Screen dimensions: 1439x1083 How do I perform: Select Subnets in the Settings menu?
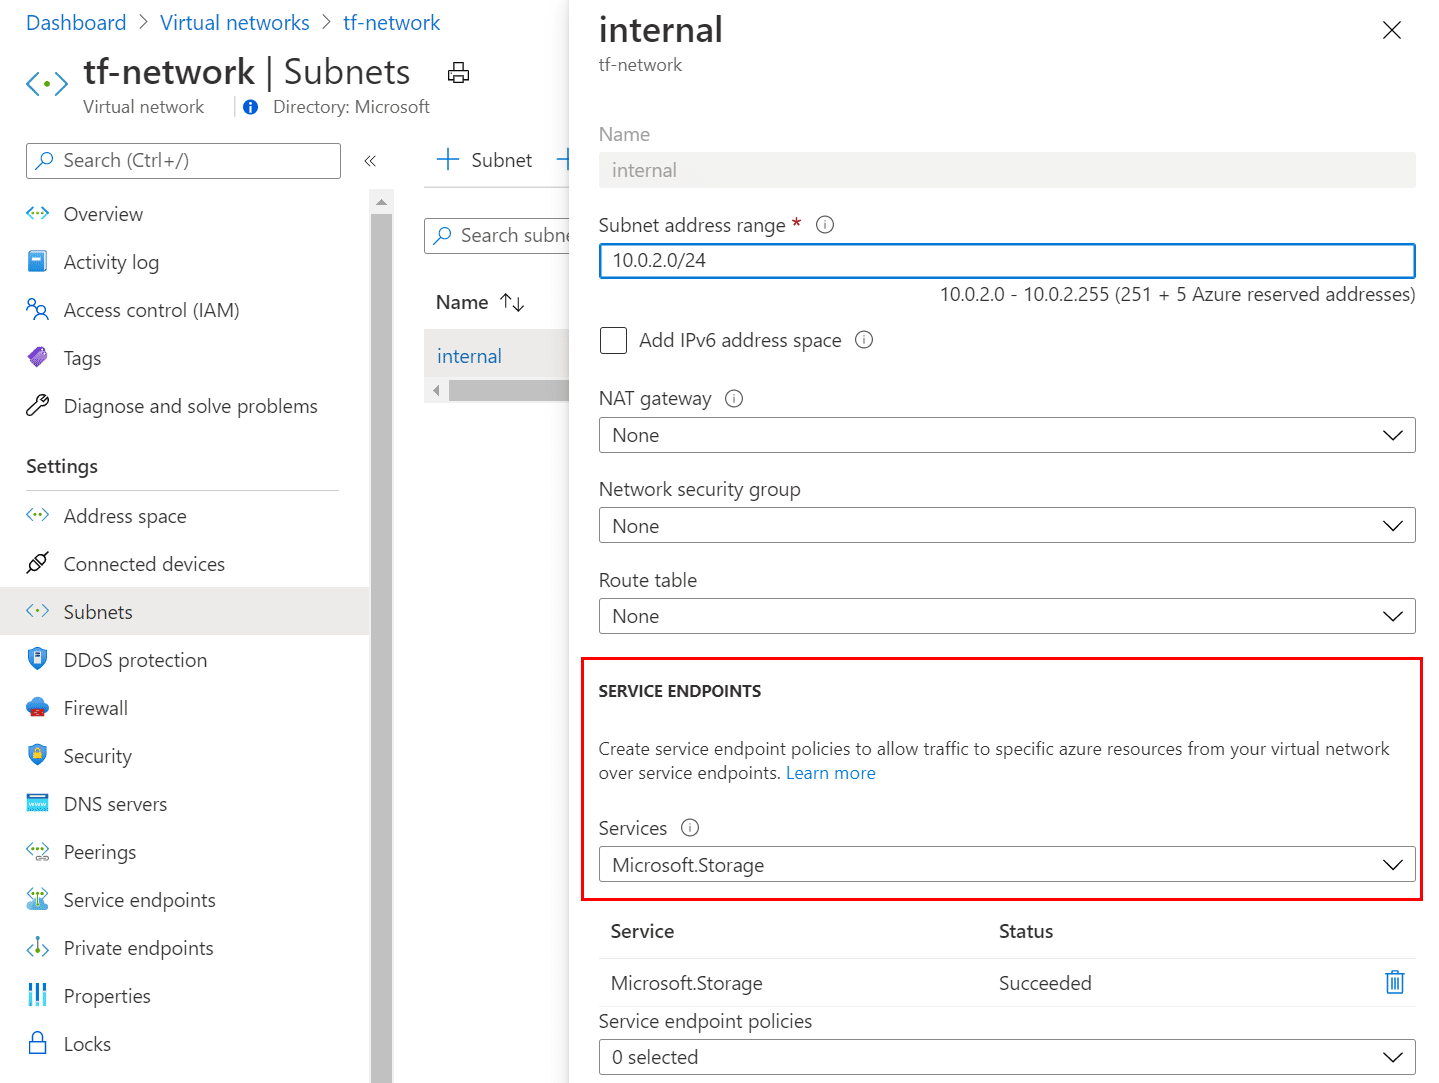tap(97, 611)
